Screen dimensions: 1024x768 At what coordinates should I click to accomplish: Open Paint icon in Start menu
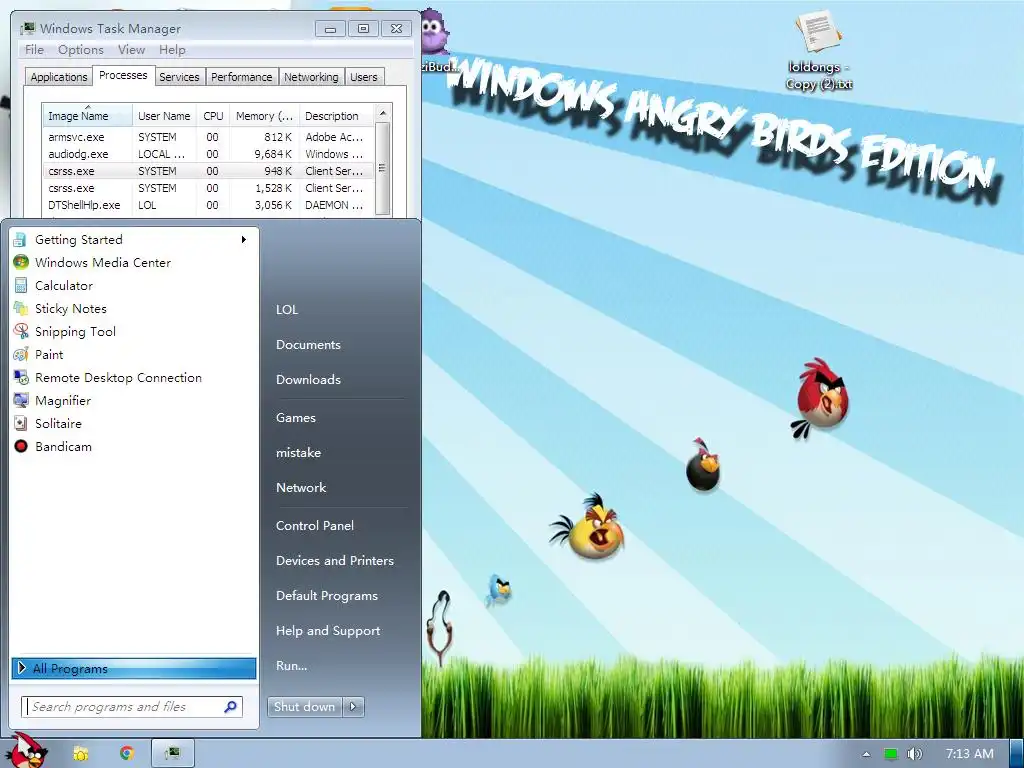tap(21, 355)
